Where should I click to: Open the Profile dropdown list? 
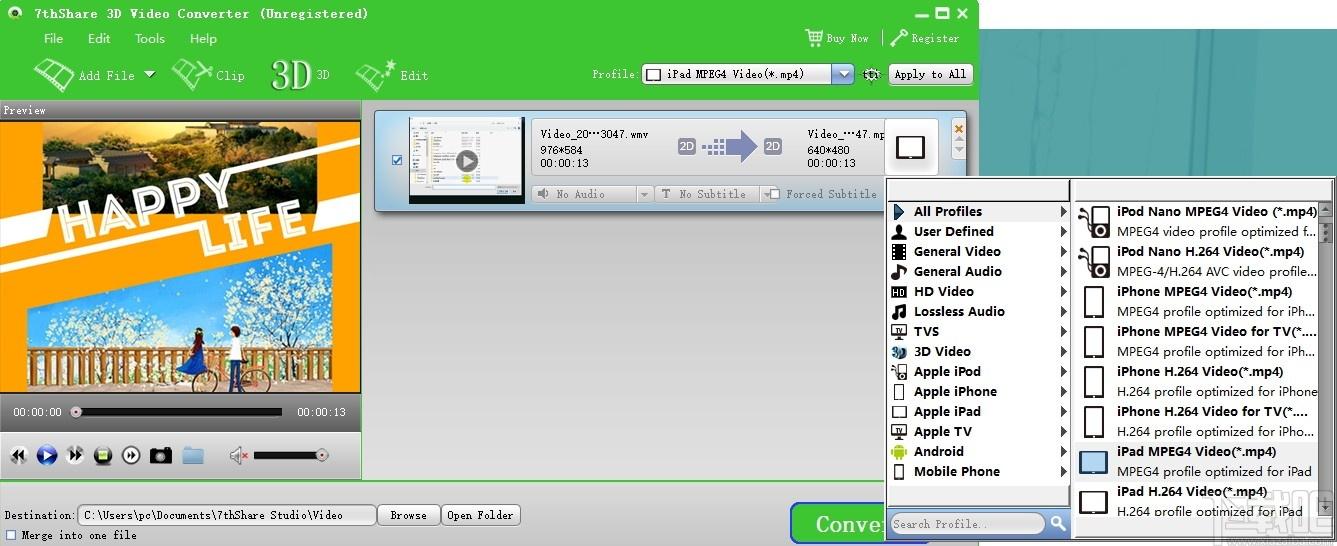pos(843,74)
